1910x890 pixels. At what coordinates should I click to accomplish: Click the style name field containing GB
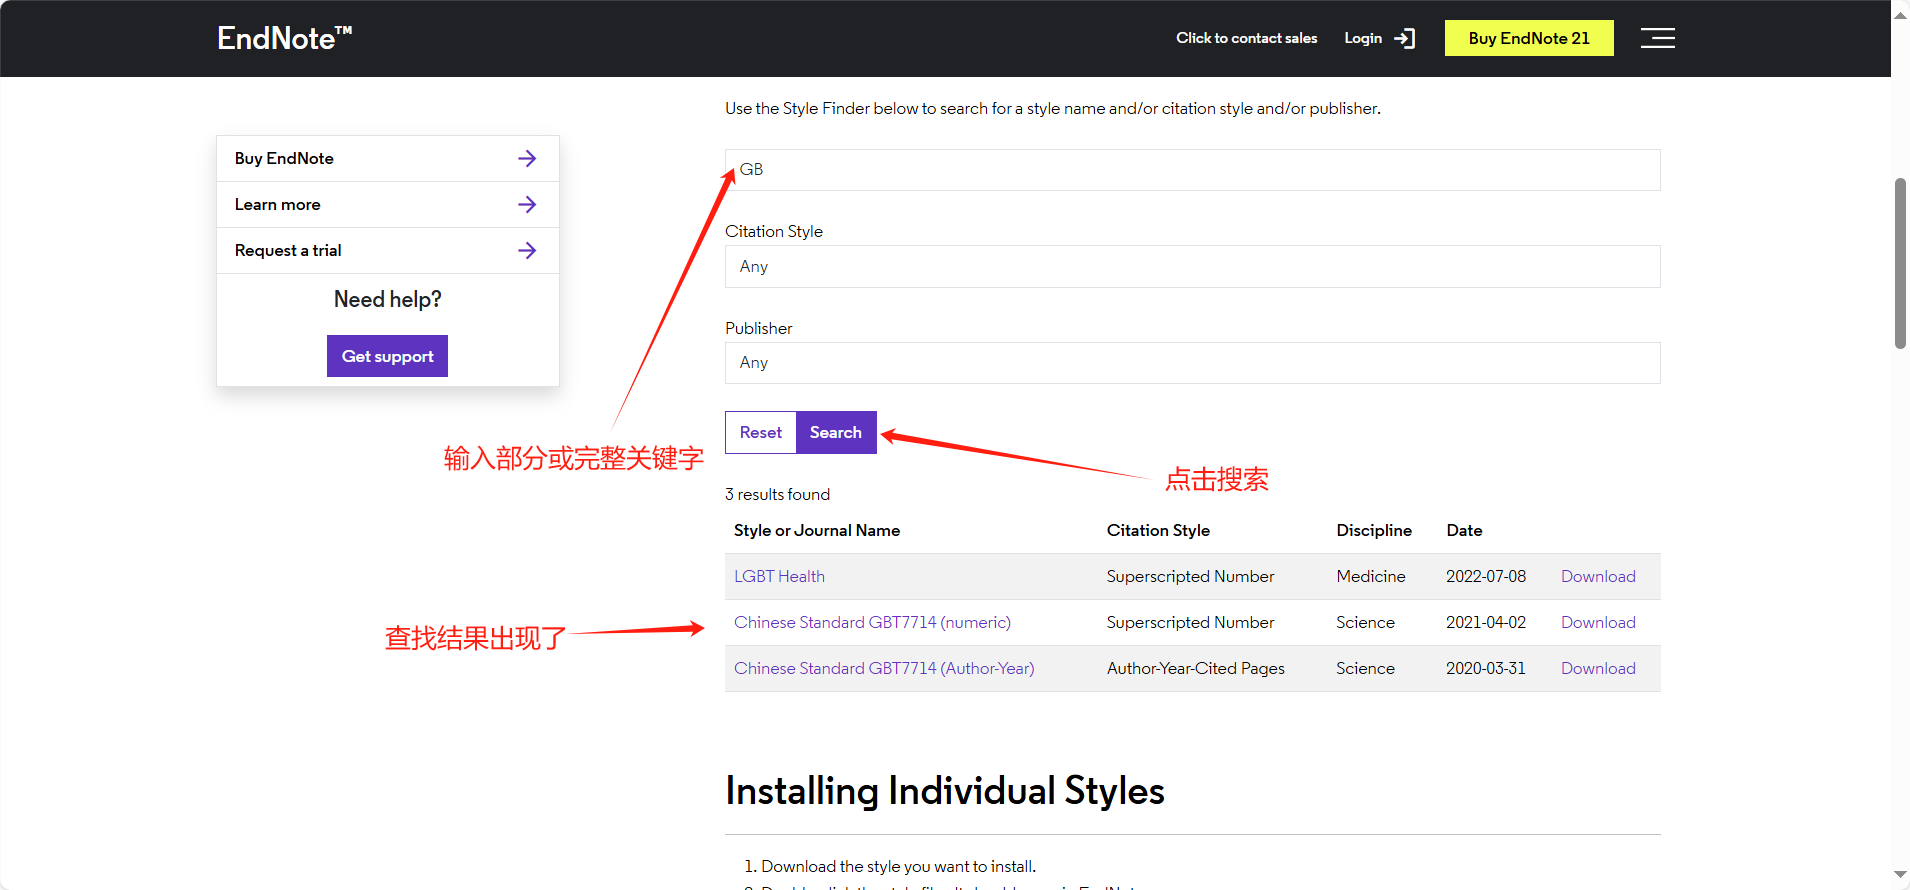point(1192,170)
